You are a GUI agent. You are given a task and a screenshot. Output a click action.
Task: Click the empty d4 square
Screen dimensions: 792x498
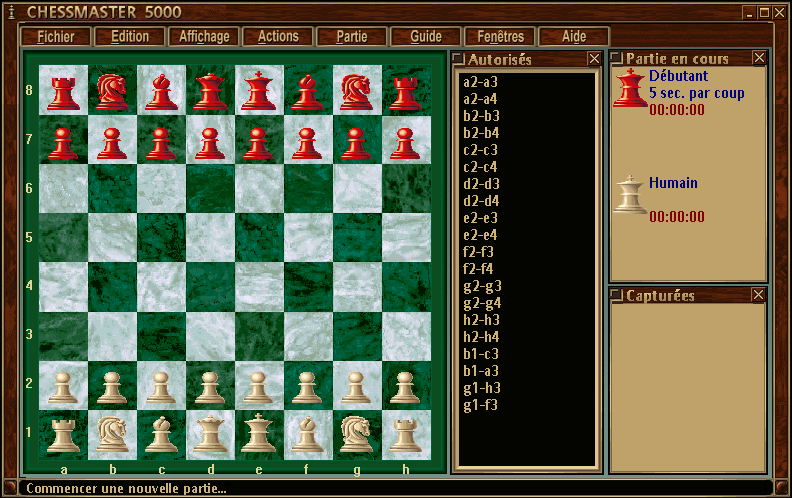[210, 286]
